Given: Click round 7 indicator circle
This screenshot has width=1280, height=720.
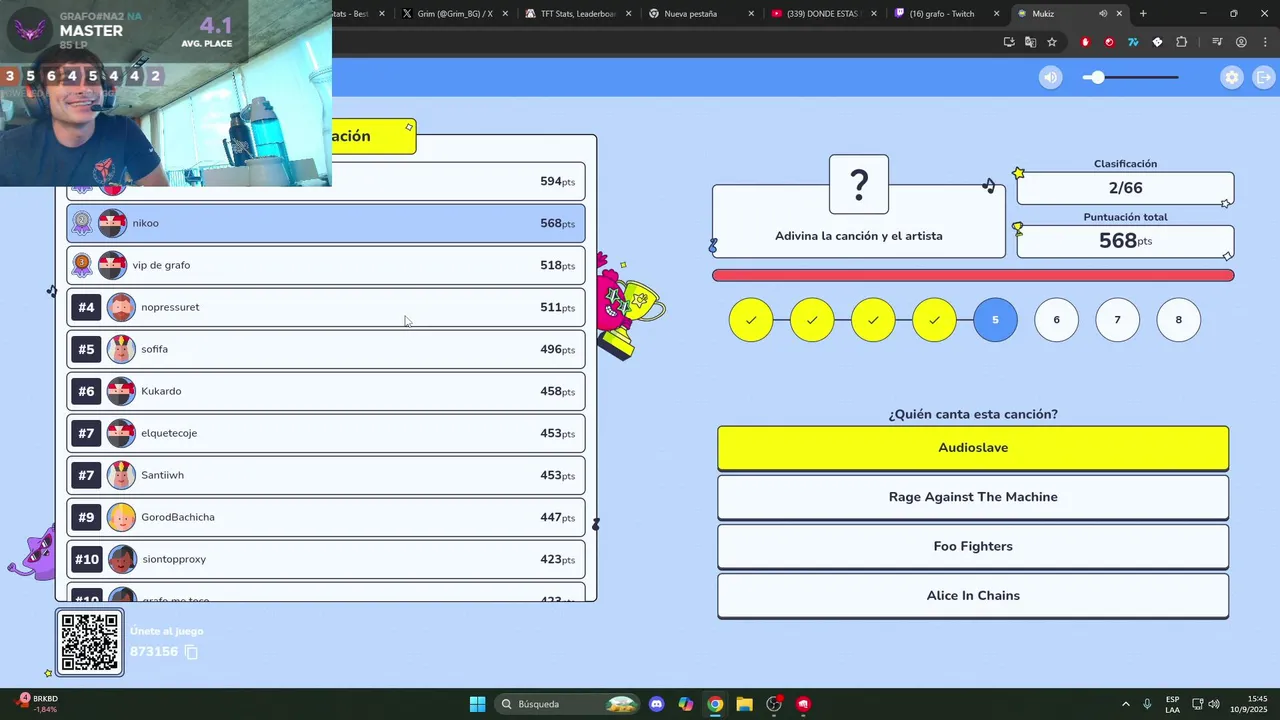Looking at the screenshot, I should click(x=1117, y=320).
